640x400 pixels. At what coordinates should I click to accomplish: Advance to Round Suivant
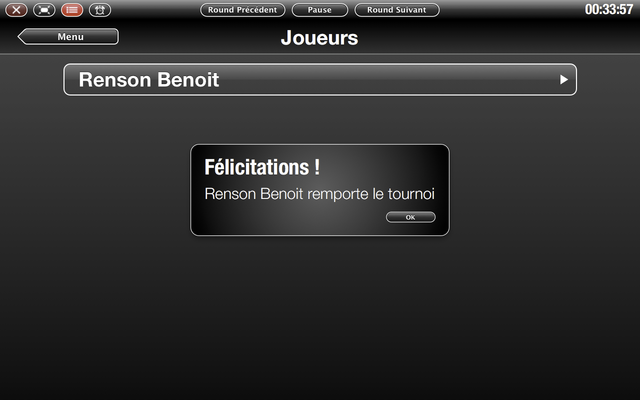point(397,10)
